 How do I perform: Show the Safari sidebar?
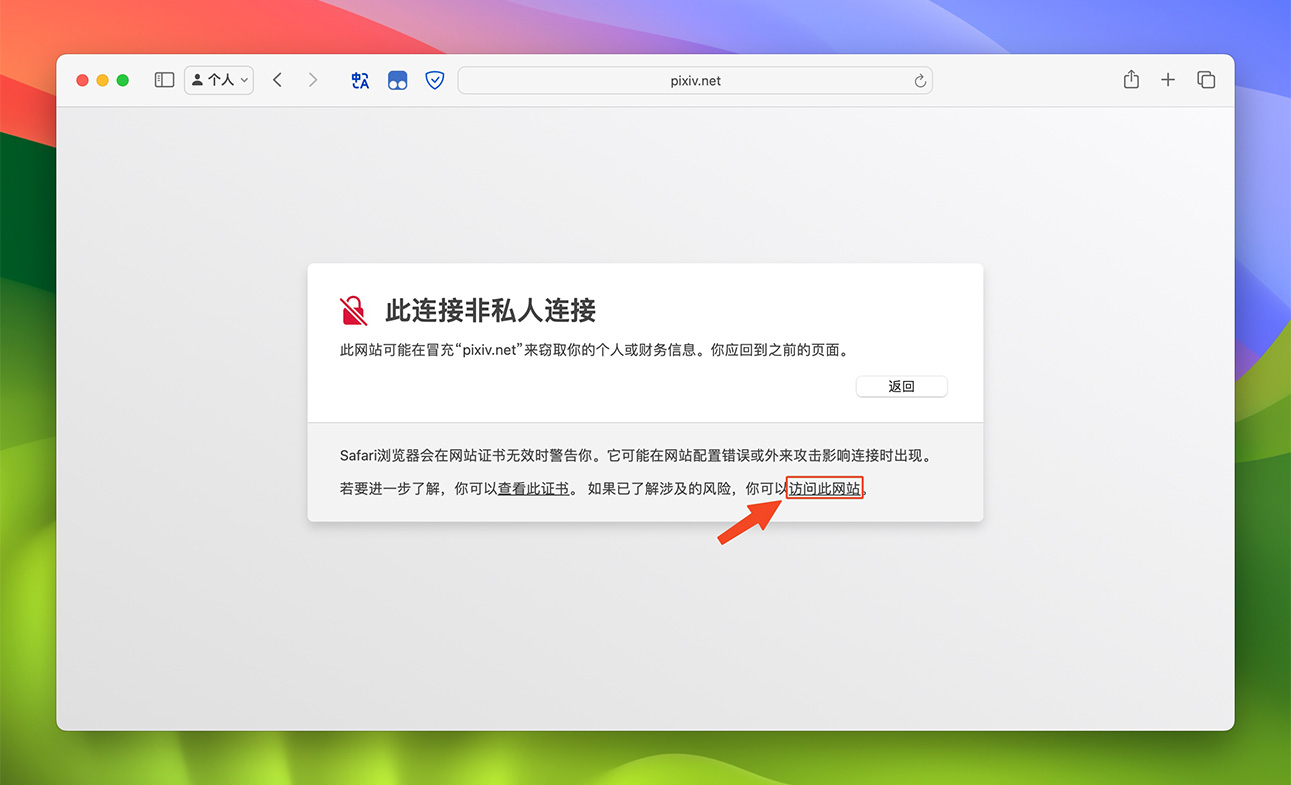165,80
